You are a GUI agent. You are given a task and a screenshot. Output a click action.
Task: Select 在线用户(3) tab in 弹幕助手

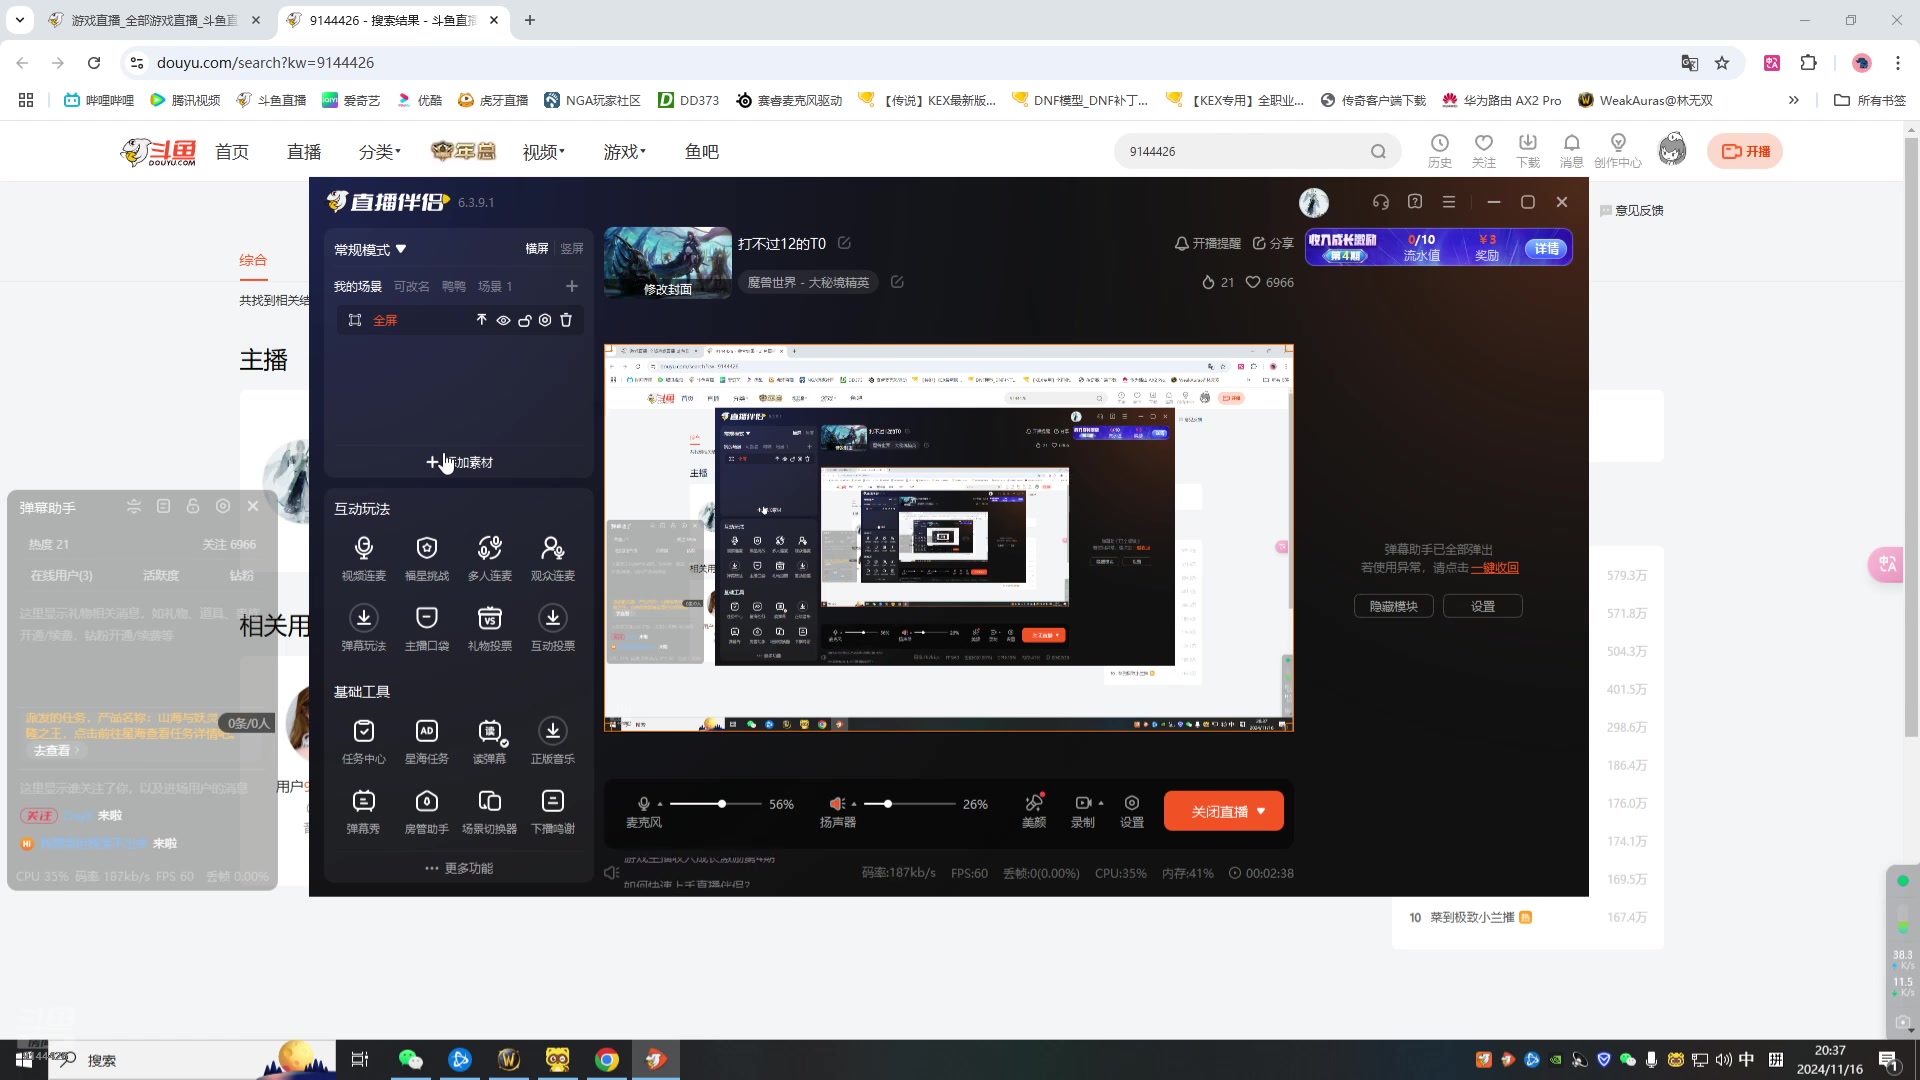(x=61, y=575)
